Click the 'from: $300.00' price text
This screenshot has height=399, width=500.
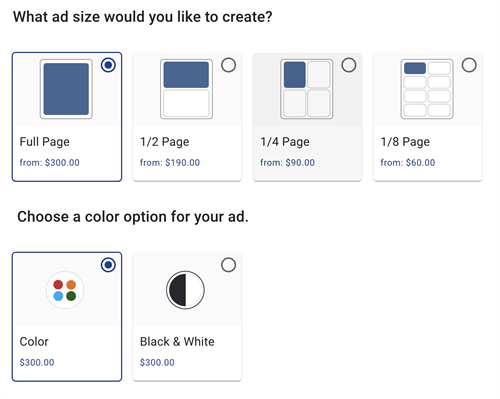[x=50, y=163]
